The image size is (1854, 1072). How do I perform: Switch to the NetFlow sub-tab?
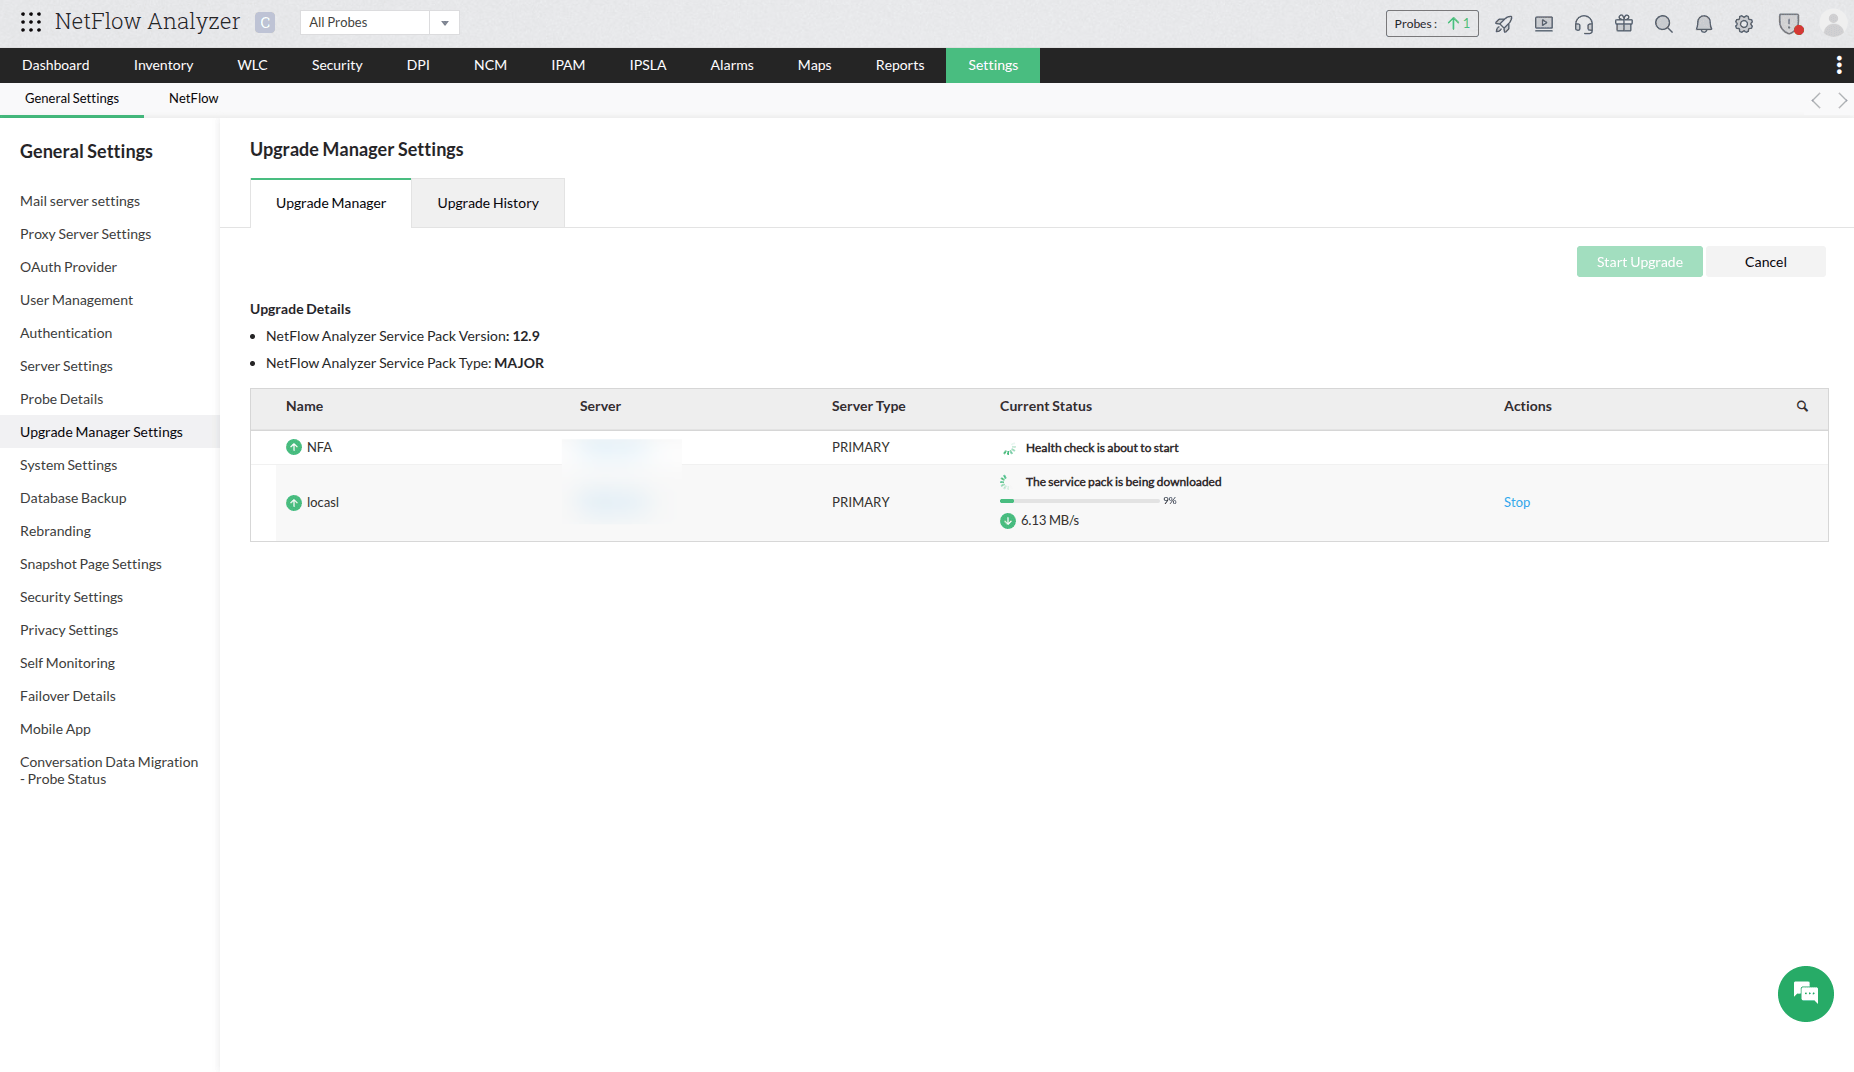pos(193,98)
